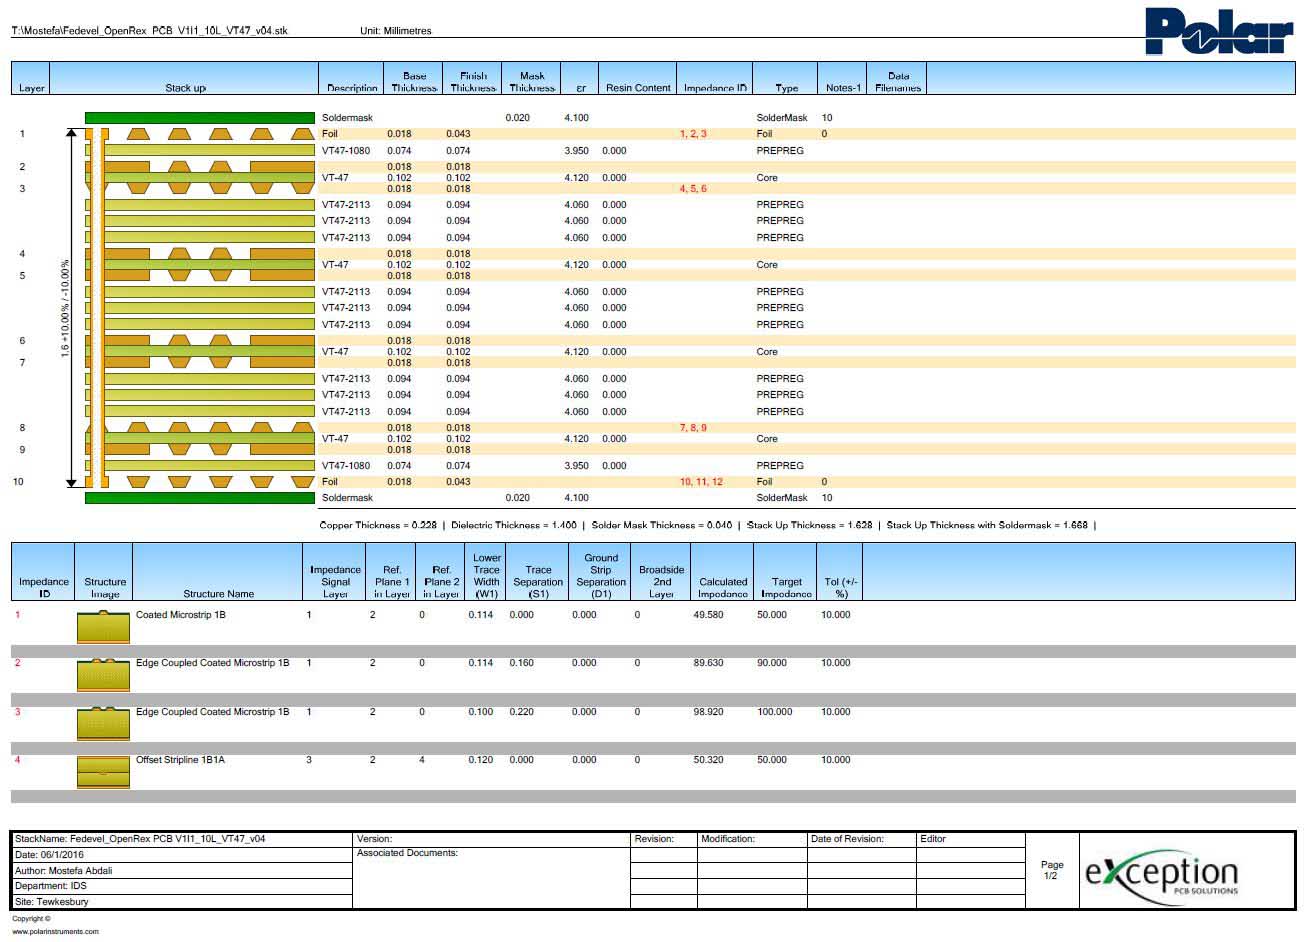This screenshot has width=1313, height=942.
Task: Click the Base Thickness column header
Action: (x=414, y=82)
